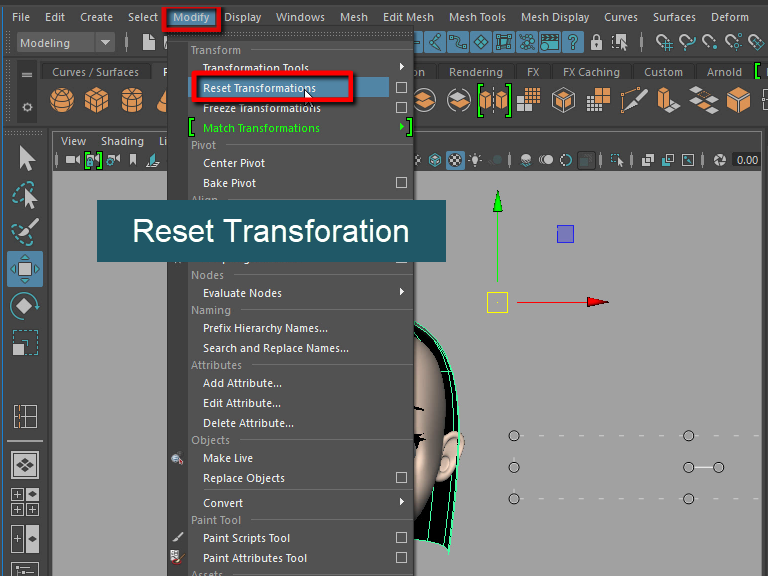Open Reset Transformations option box
The image size is (768, 576).
[401, 88]
